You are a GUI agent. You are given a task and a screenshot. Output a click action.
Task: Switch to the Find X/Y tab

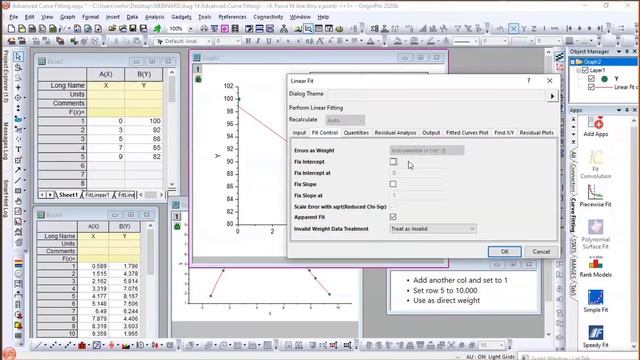click(504, 133)
